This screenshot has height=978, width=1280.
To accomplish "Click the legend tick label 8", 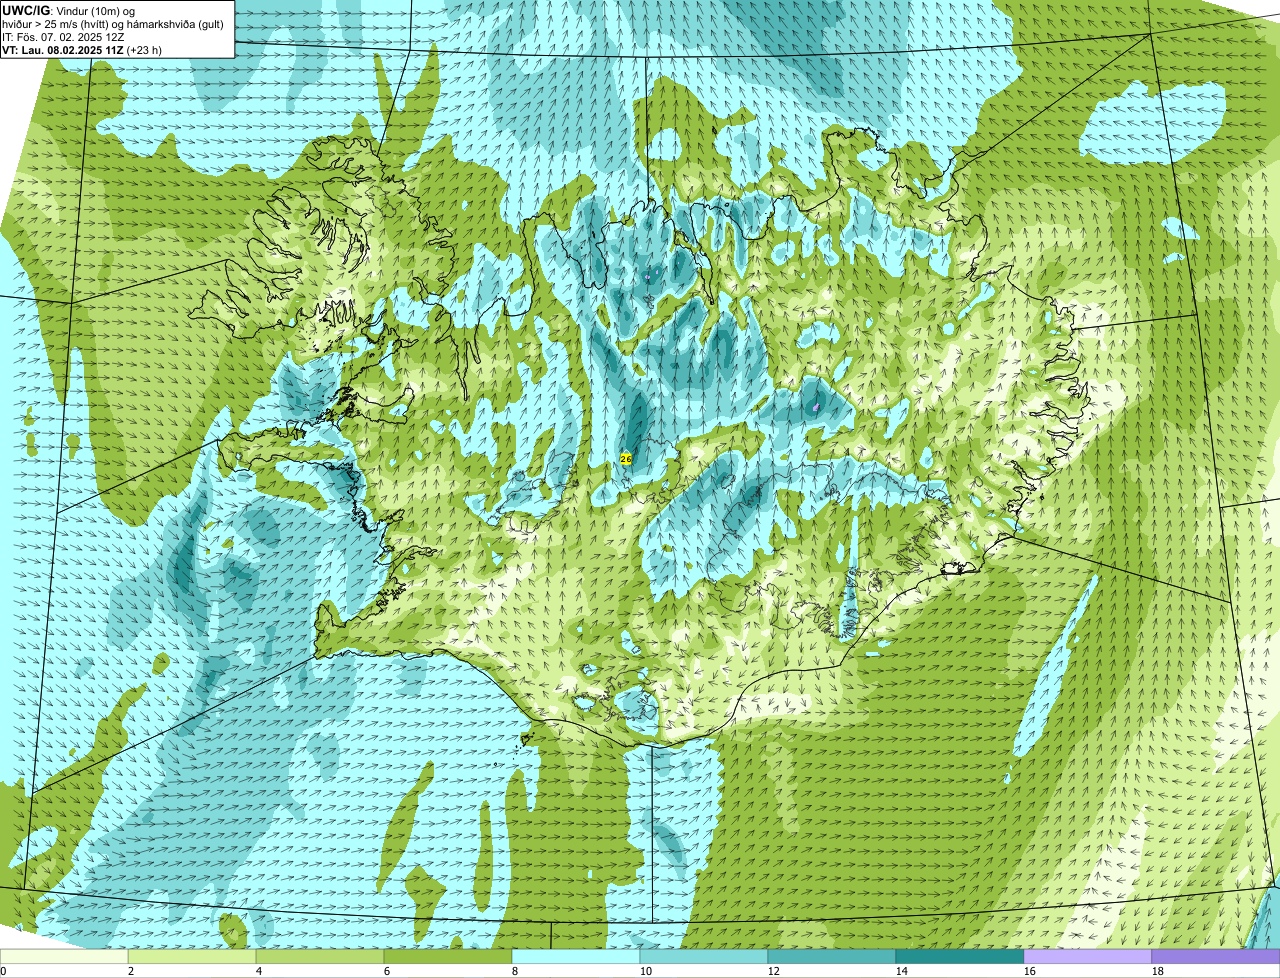I will (x=514, y=971).
